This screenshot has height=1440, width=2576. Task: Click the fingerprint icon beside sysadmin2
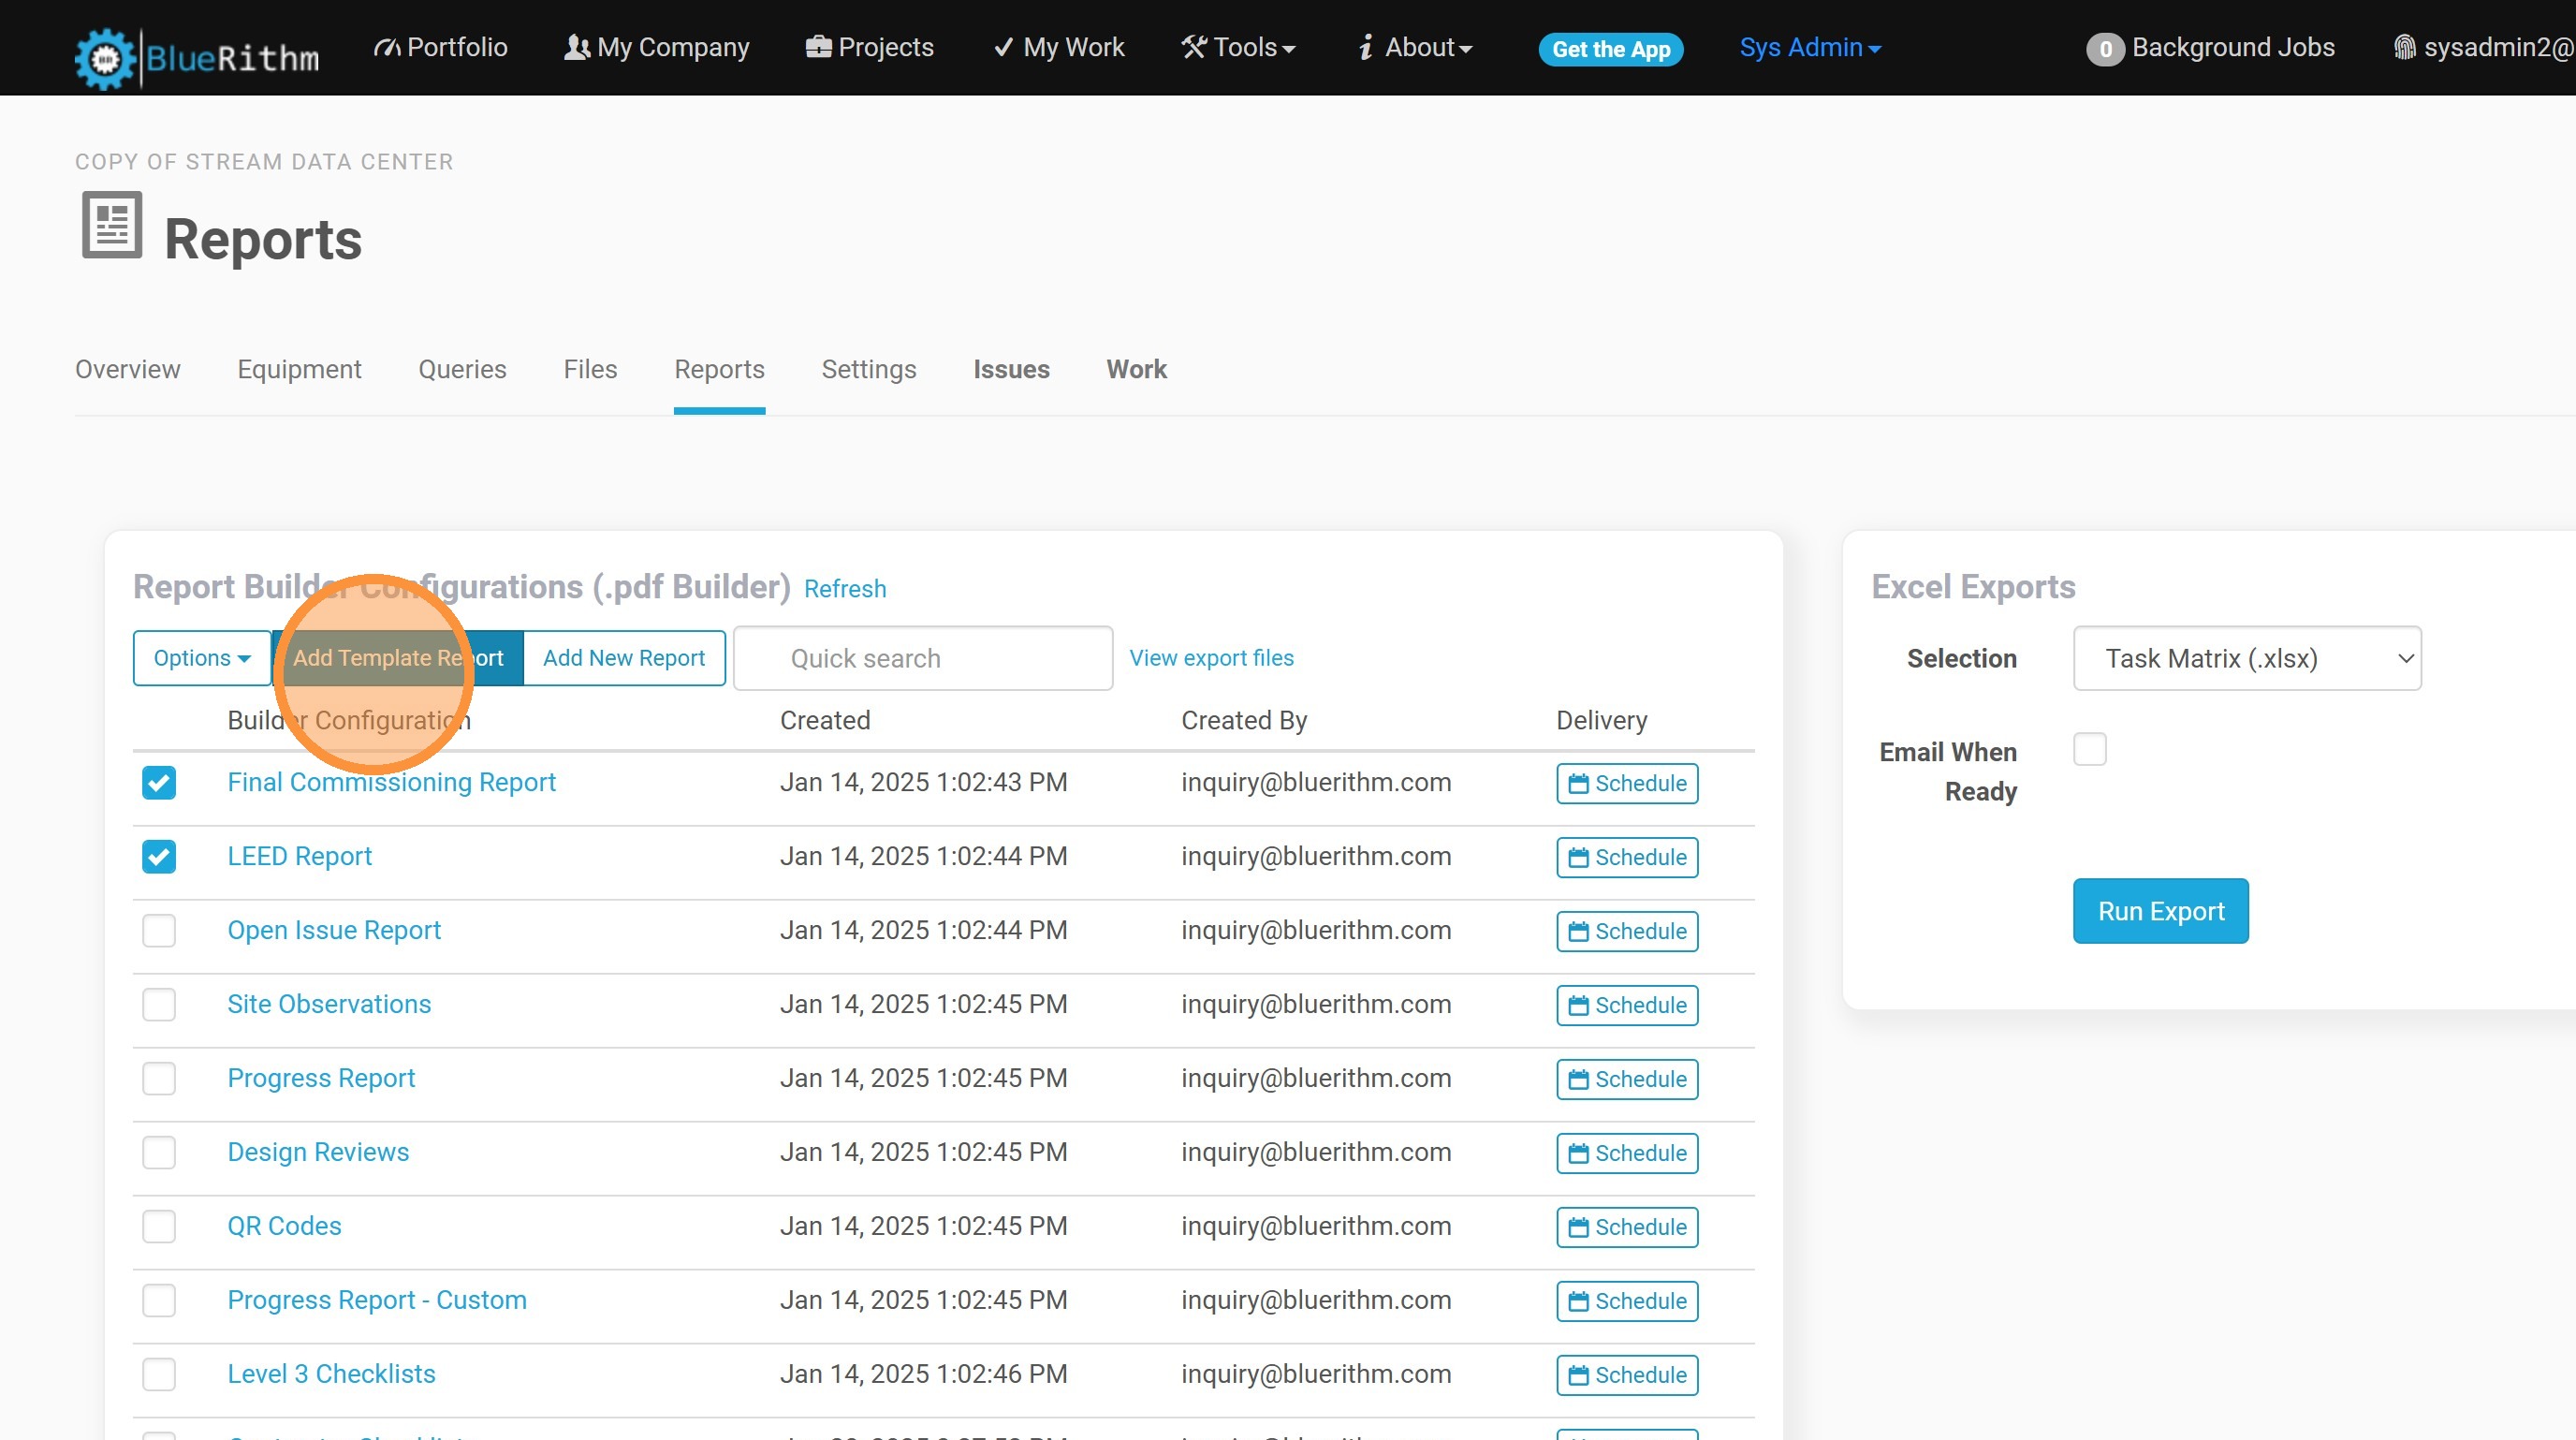tap(2404, 48)
